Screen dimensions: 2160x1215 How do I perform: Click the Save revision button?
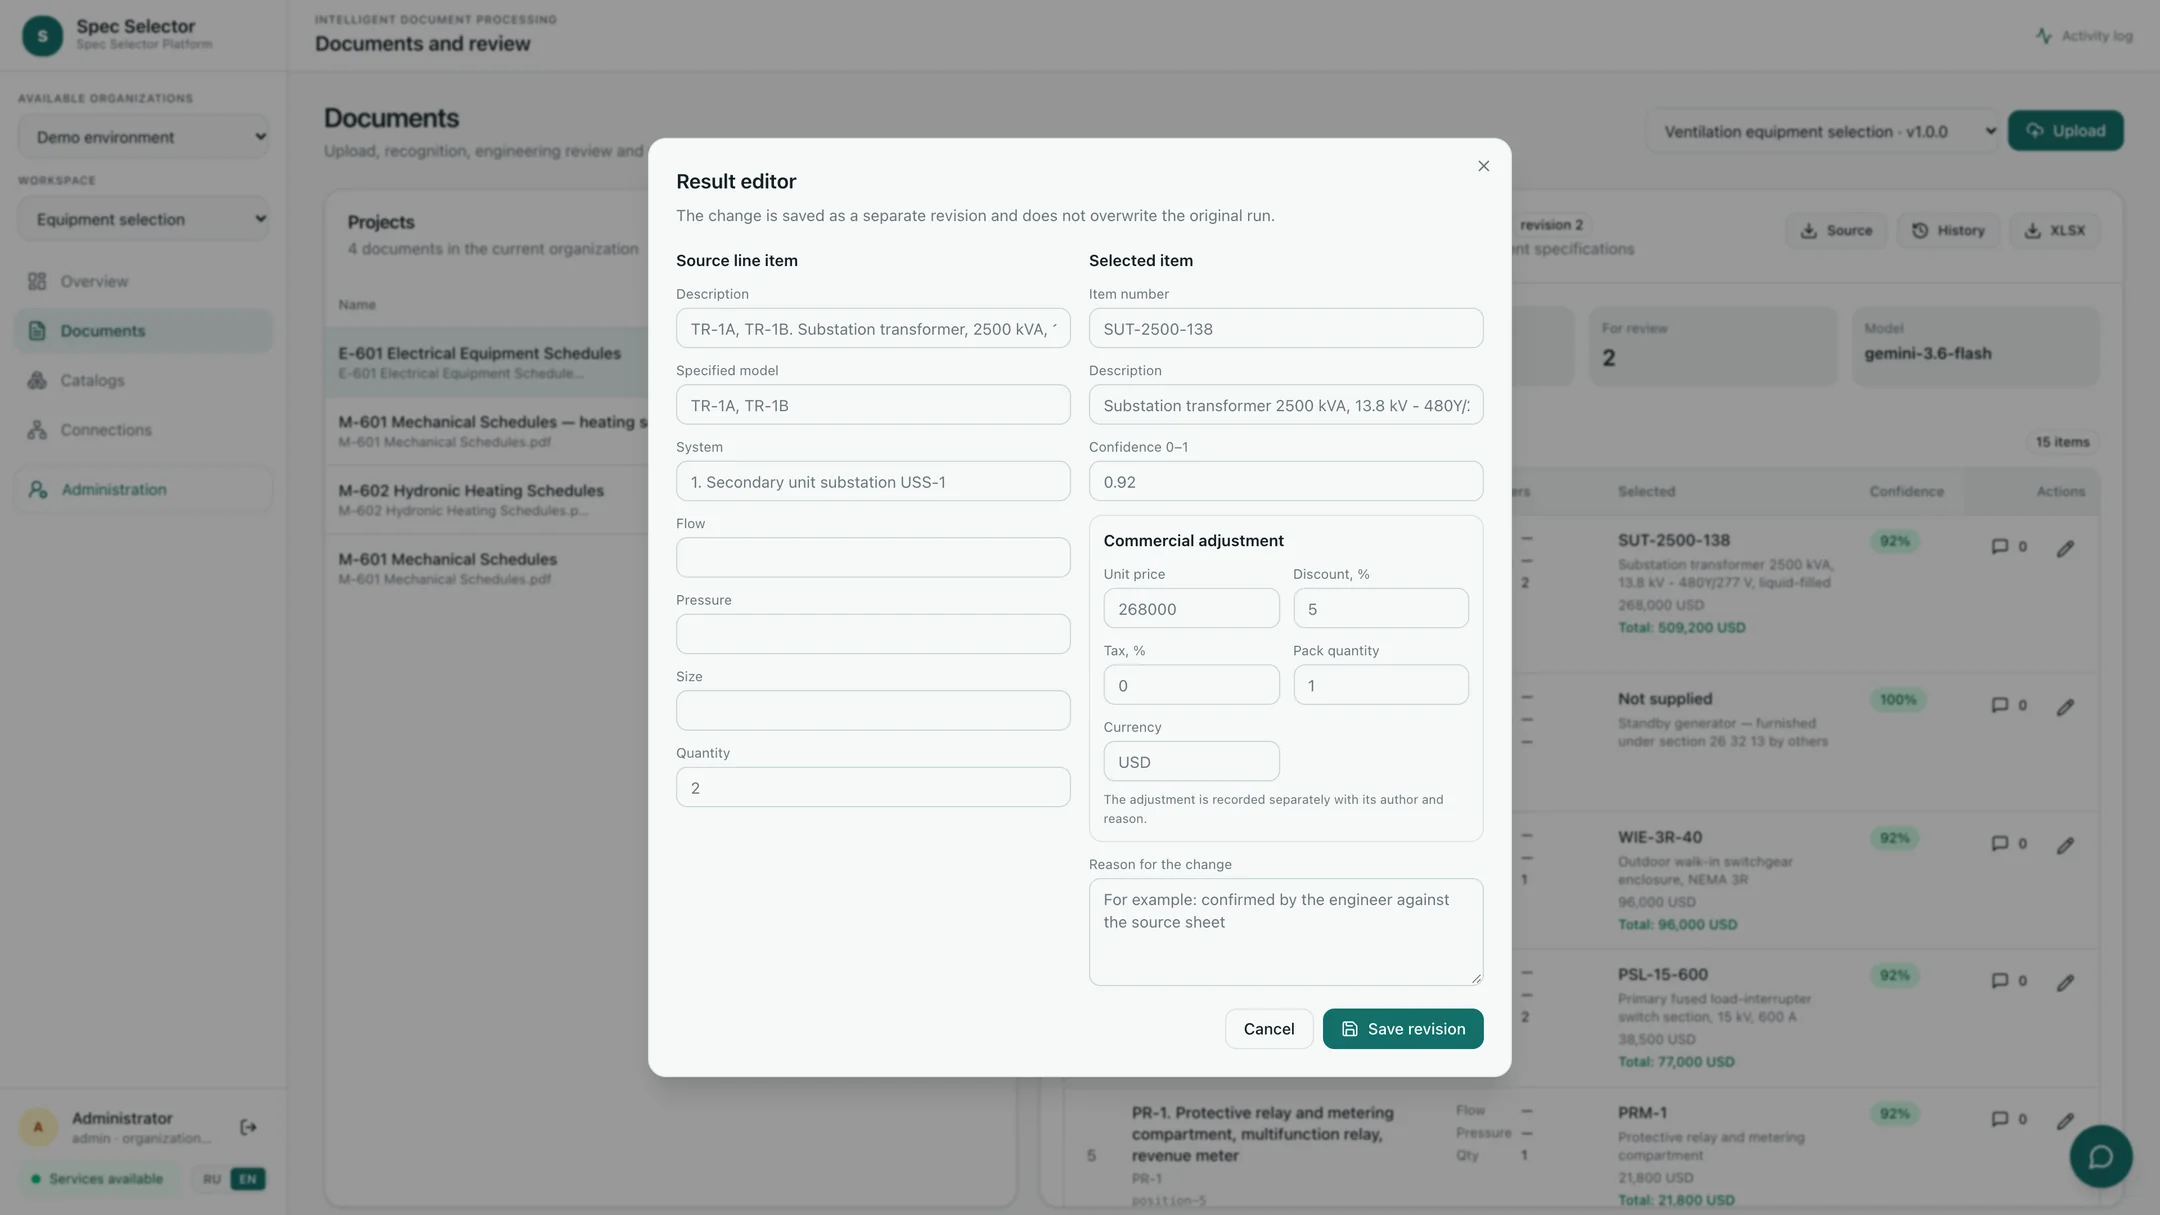pos(1402,1028)
